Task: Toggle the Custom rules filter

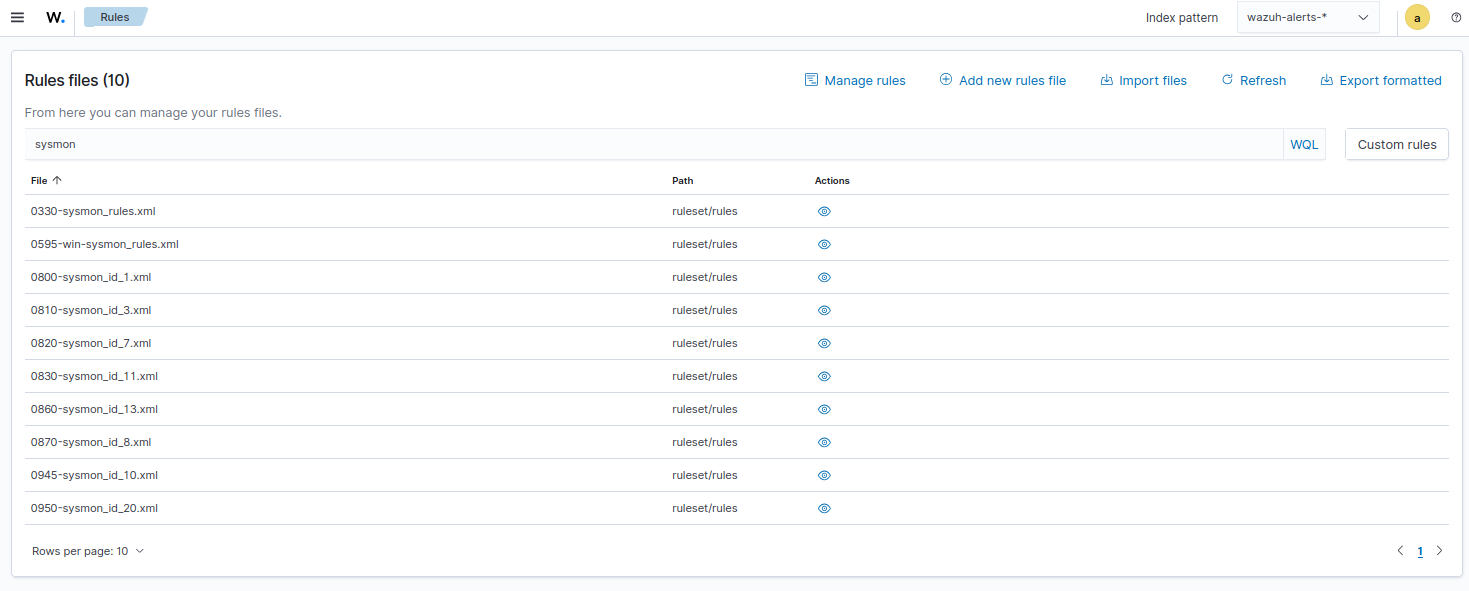Action: point(1396,144)
